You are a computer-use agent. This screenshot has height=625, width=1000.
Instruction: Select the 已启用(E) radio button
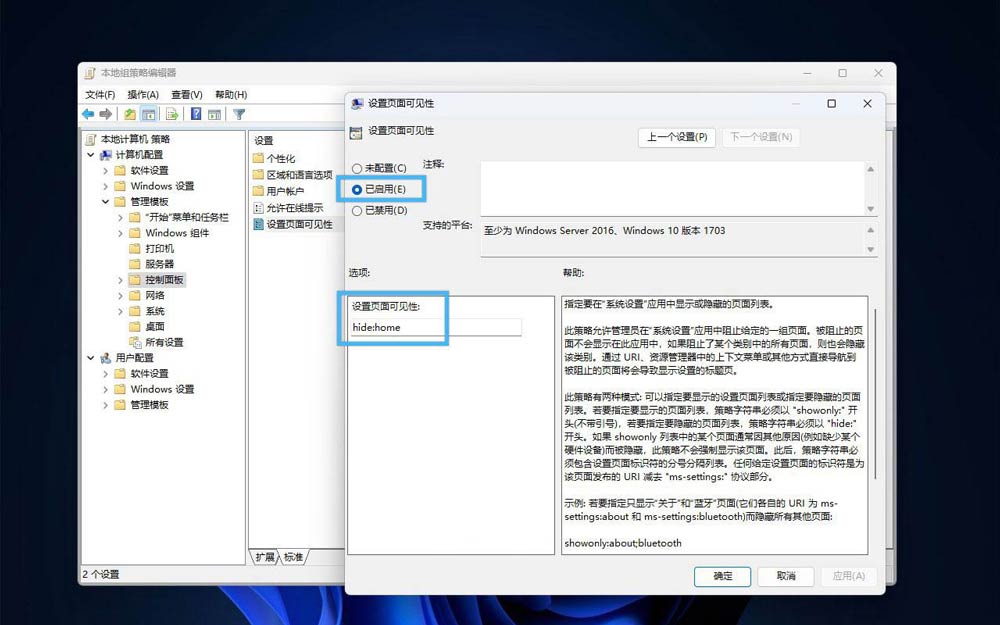(357, 189)
